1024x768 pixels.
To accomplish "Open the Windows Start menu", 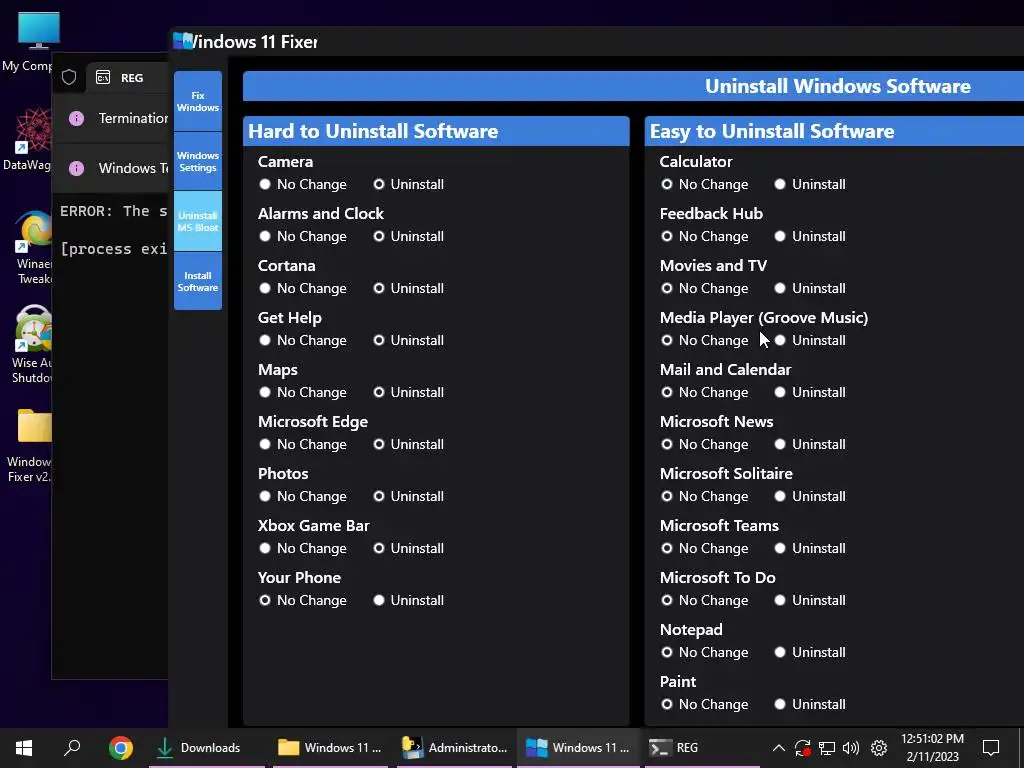I will [x=24, y=748].
